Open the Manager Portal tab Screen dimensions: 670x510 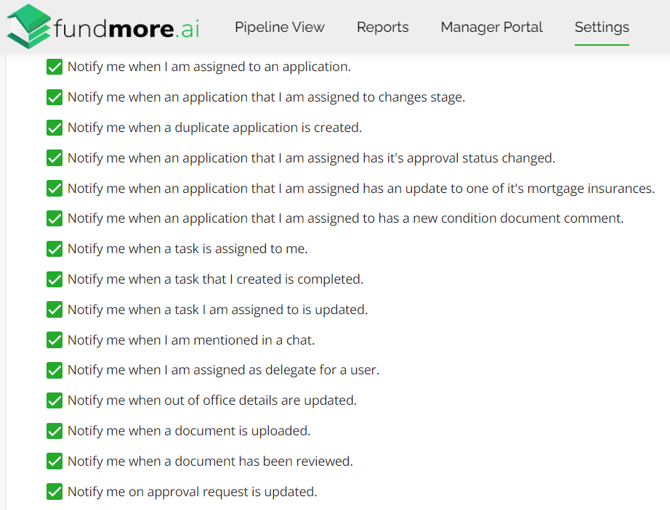[x=491, y=27]
